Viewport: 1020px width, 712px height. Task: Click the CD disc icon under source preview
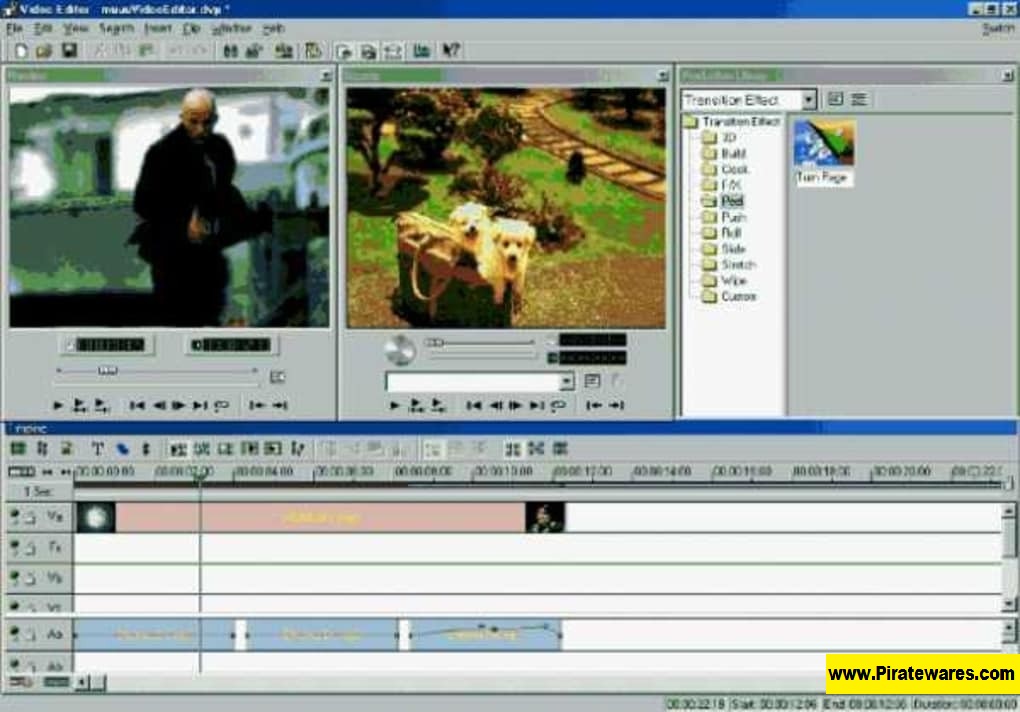tap(399, 349)
